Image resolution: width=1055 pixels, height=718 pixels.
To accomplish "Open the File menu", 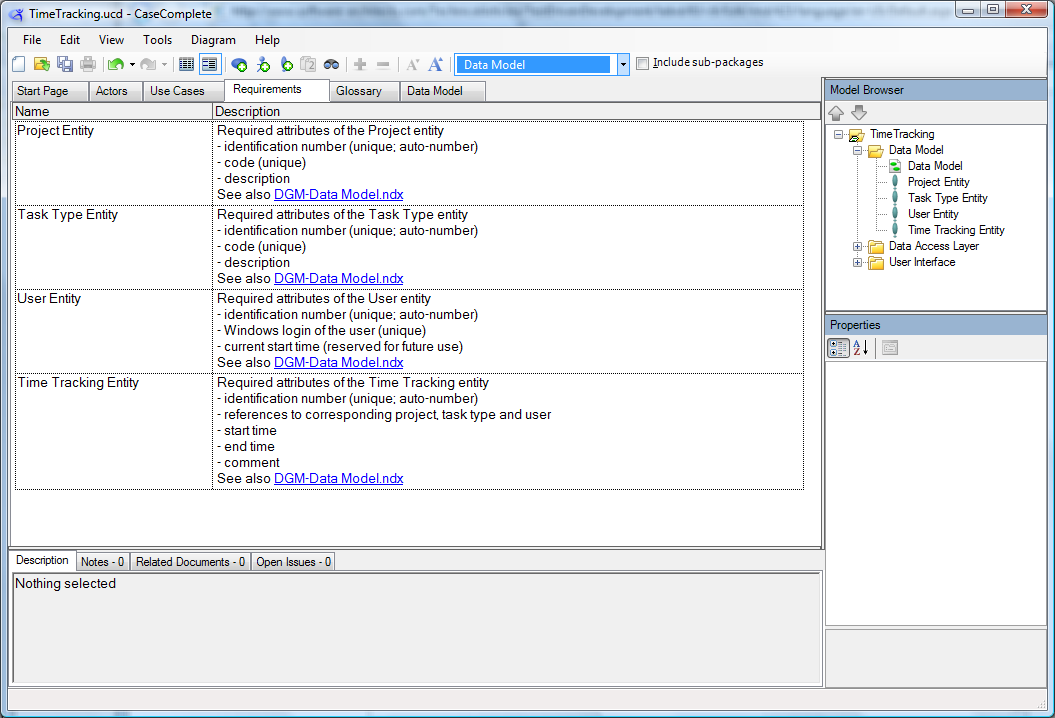I will tap(32, 40).
